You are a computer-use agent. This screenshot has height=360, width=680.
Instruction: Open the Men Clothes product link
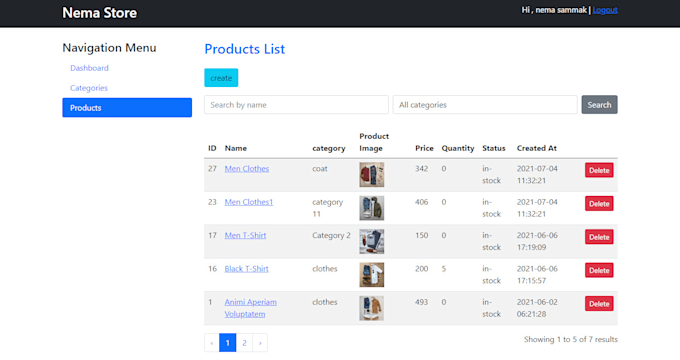(x=247, y=169)
